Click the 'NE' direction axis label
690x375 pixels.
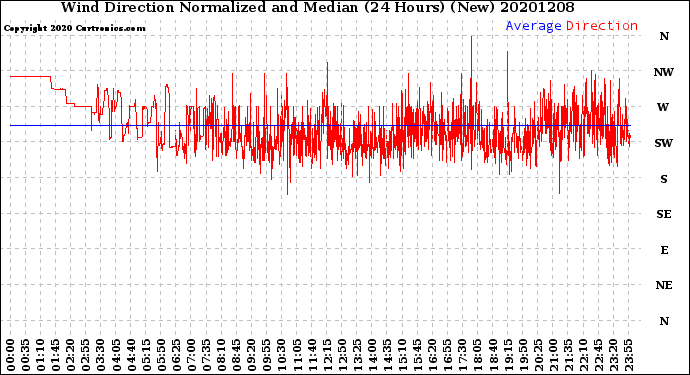[664, 286]
